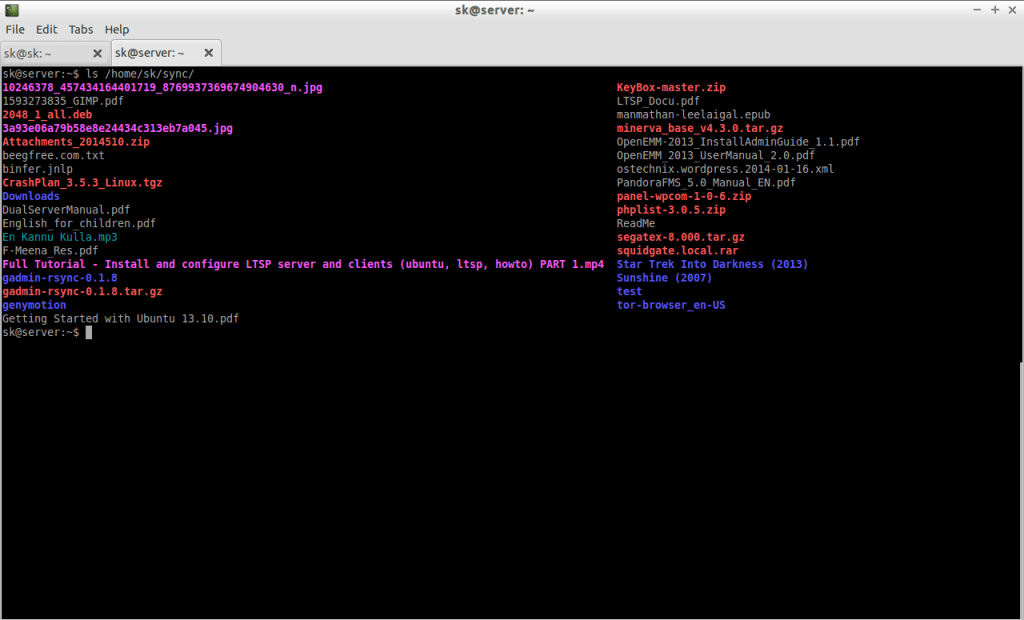1024x620 pixels.
Task: Click the cursor at the last prompt
Action: click(x=89, y=333)
